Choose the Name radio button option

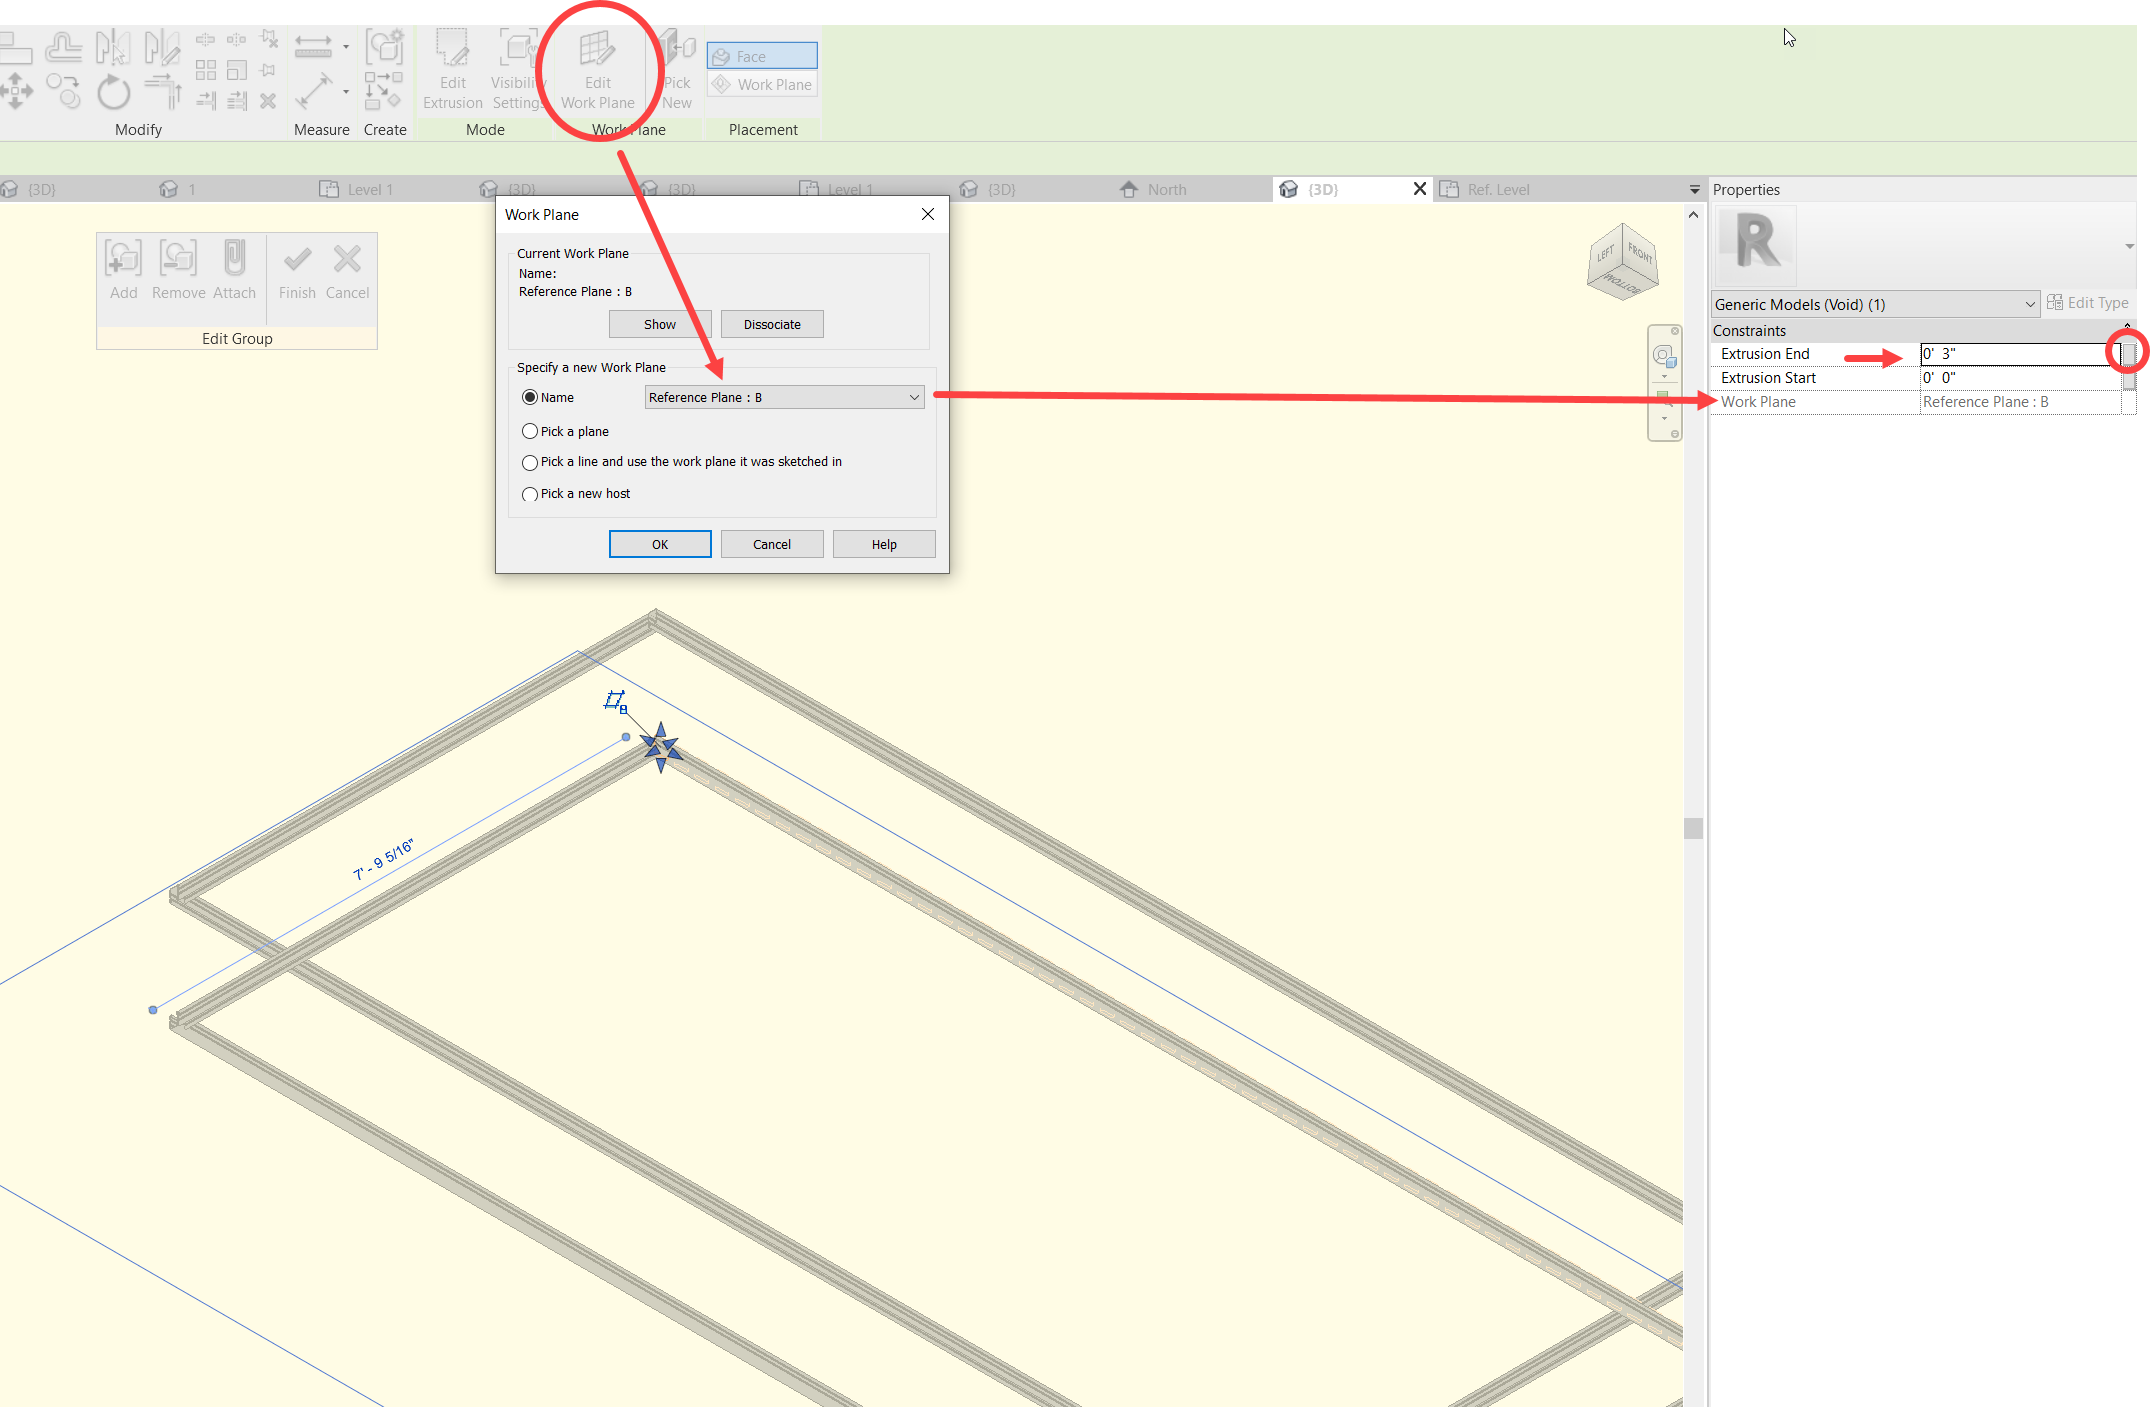tap(530, 397)
